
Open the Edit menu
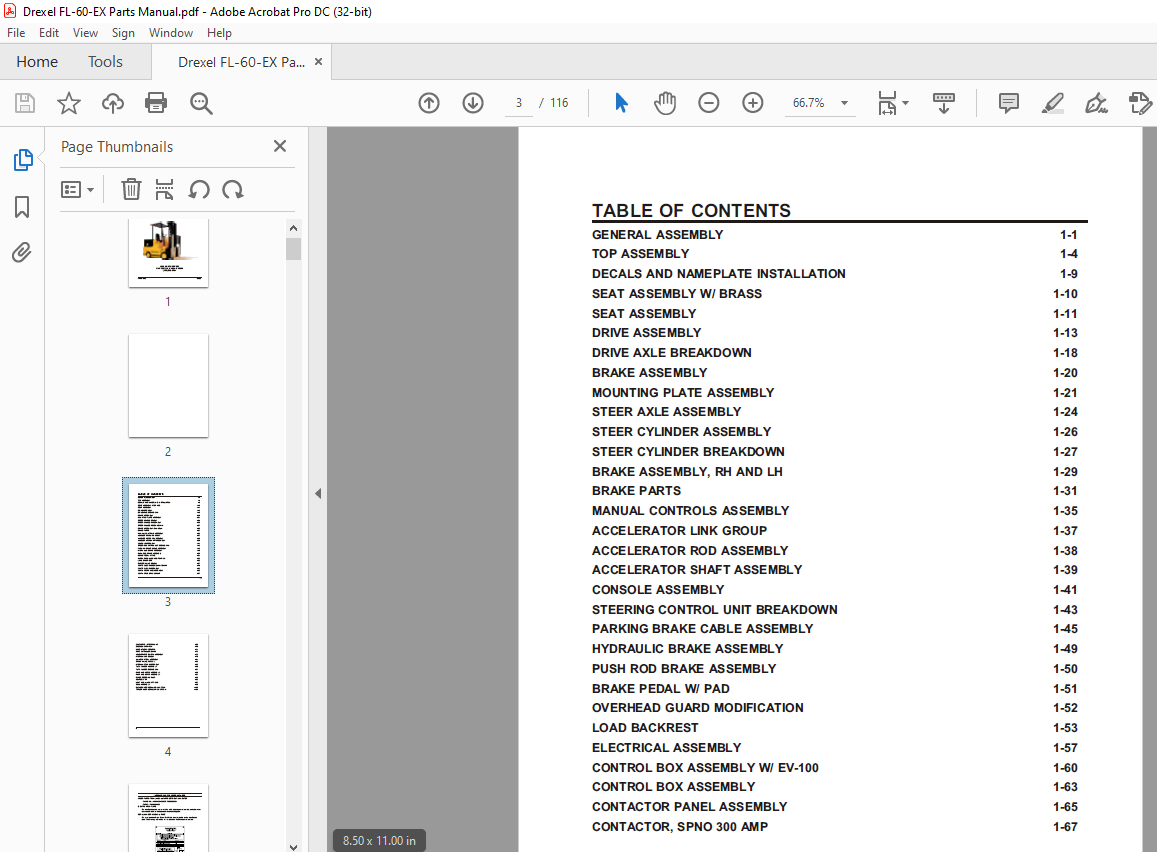point(49,32)
